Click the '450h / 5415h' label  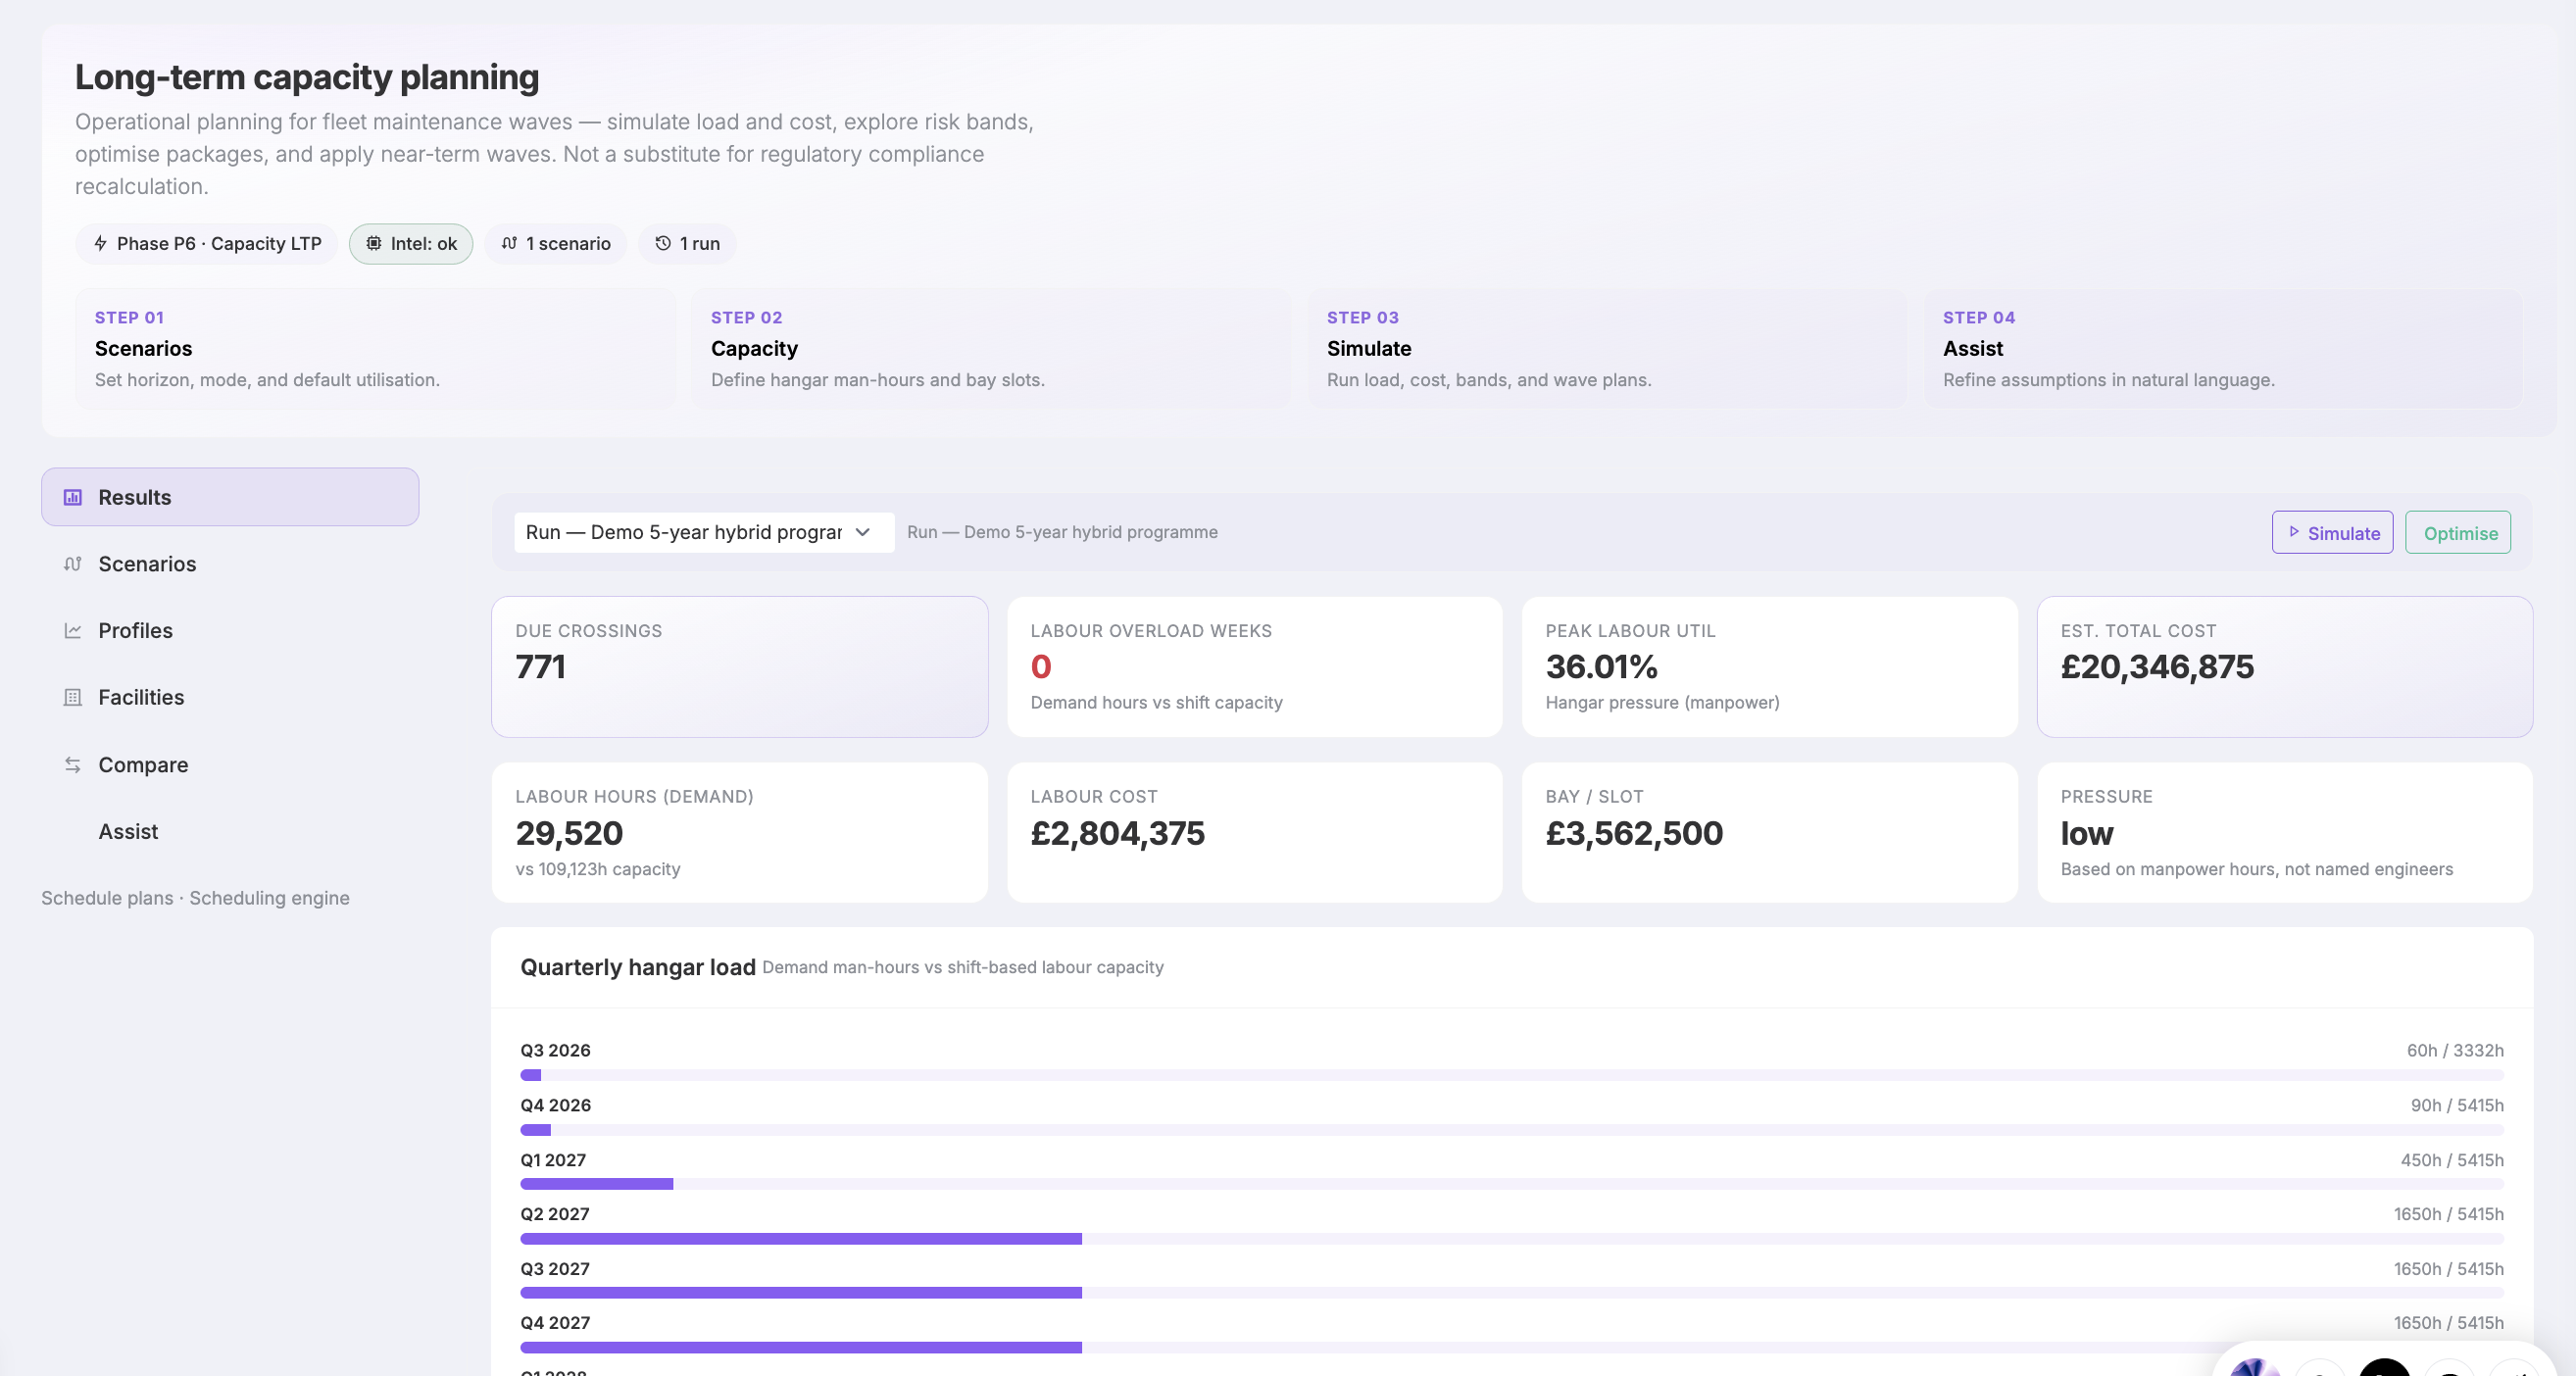pyautogui.click(x=2452, y=1160)
